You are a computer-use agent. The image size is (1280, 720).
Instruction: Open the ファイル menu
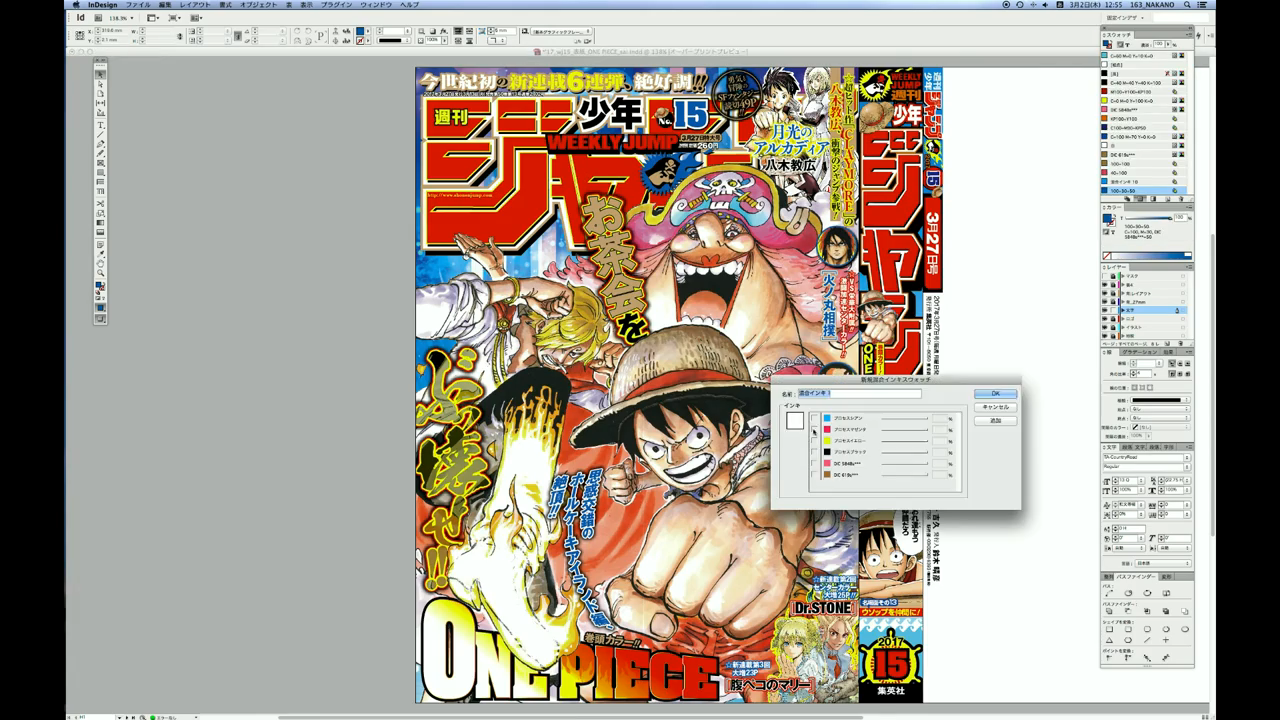[x=138, y=5]
